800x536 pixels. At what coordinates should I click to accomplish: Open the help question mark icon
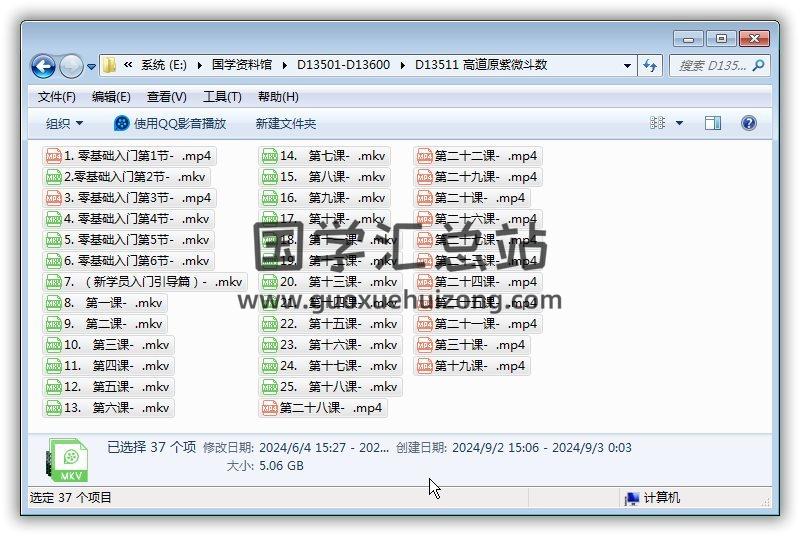[x=748, y=123]
